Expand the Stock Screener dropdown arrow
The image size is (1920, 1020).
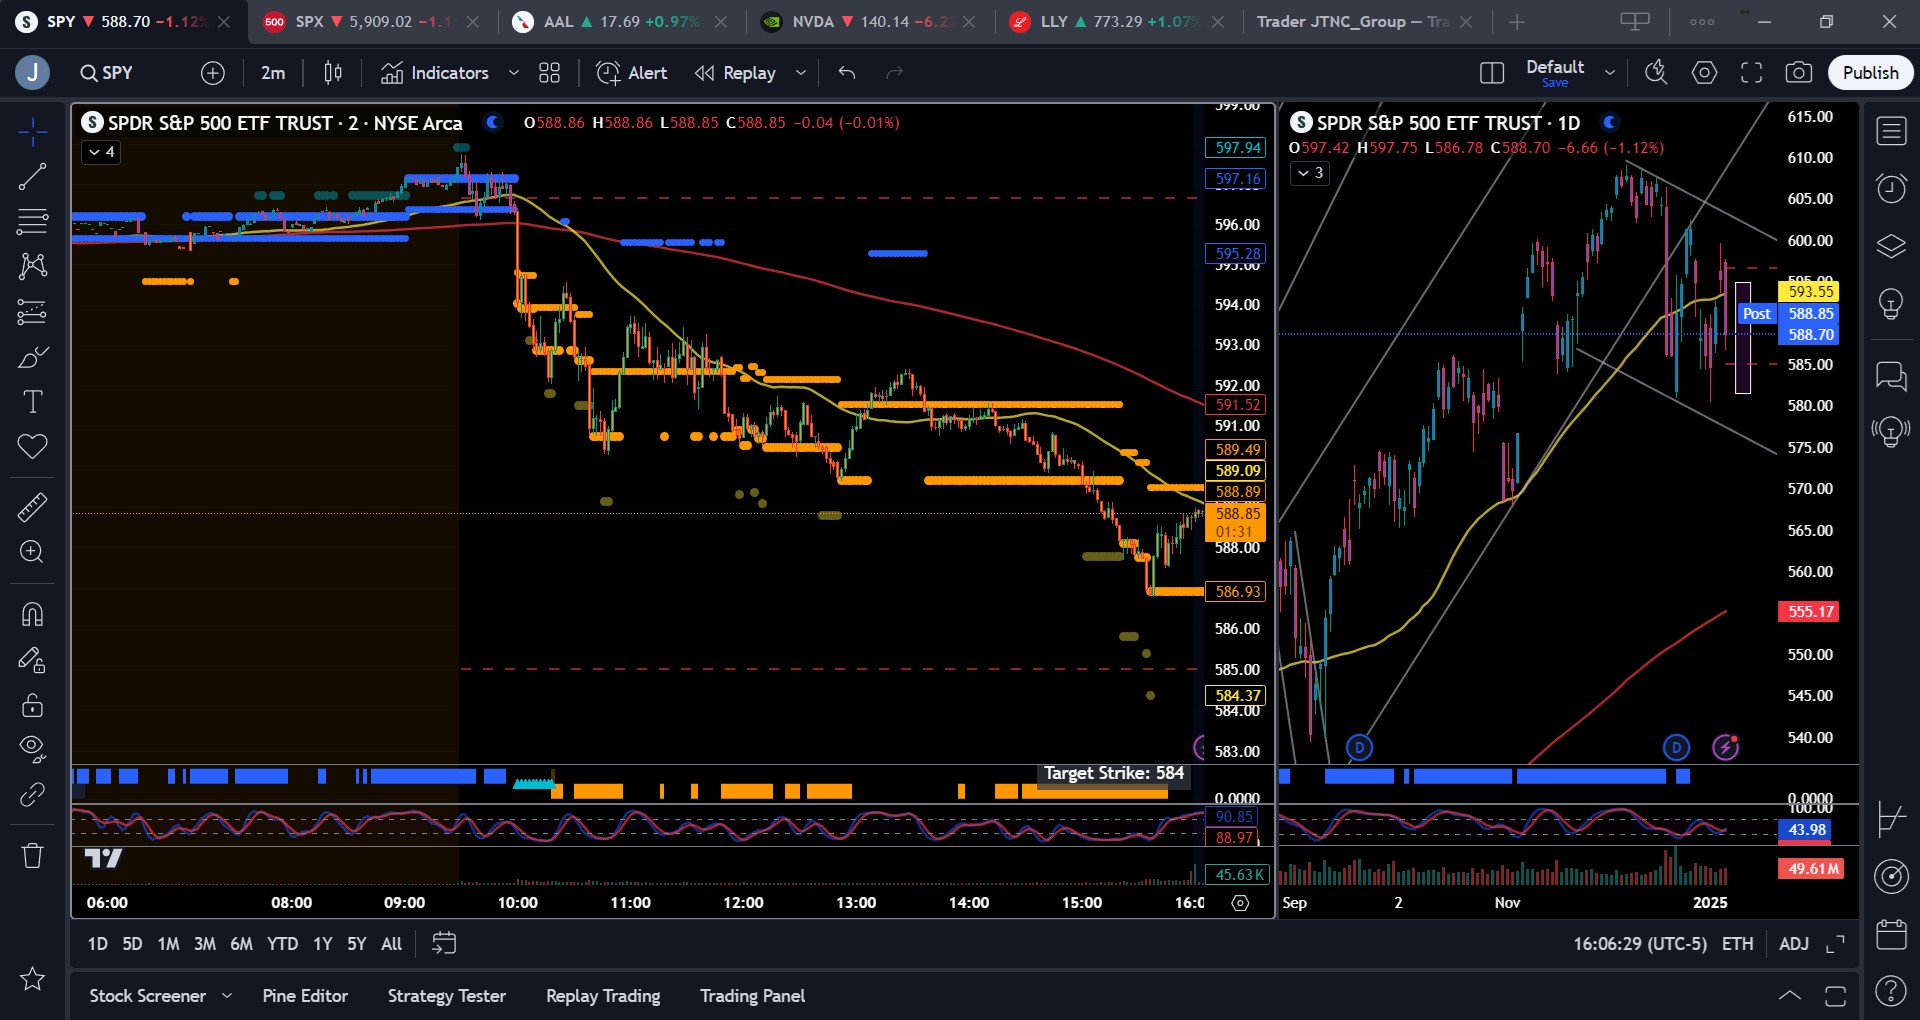[227, 996]
